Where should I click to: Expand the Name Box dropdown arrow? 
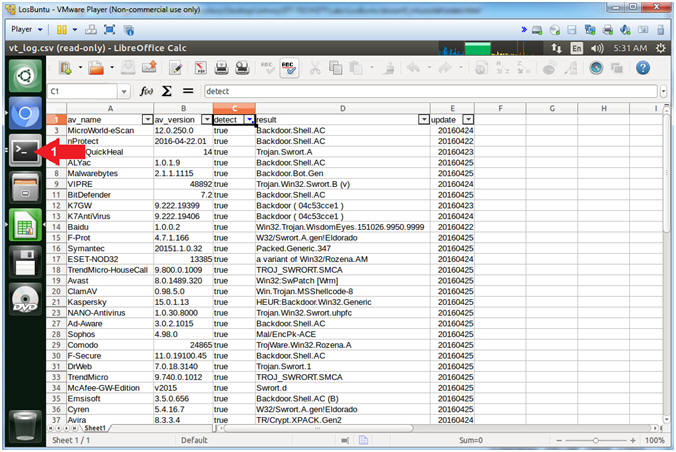point(124,91)
